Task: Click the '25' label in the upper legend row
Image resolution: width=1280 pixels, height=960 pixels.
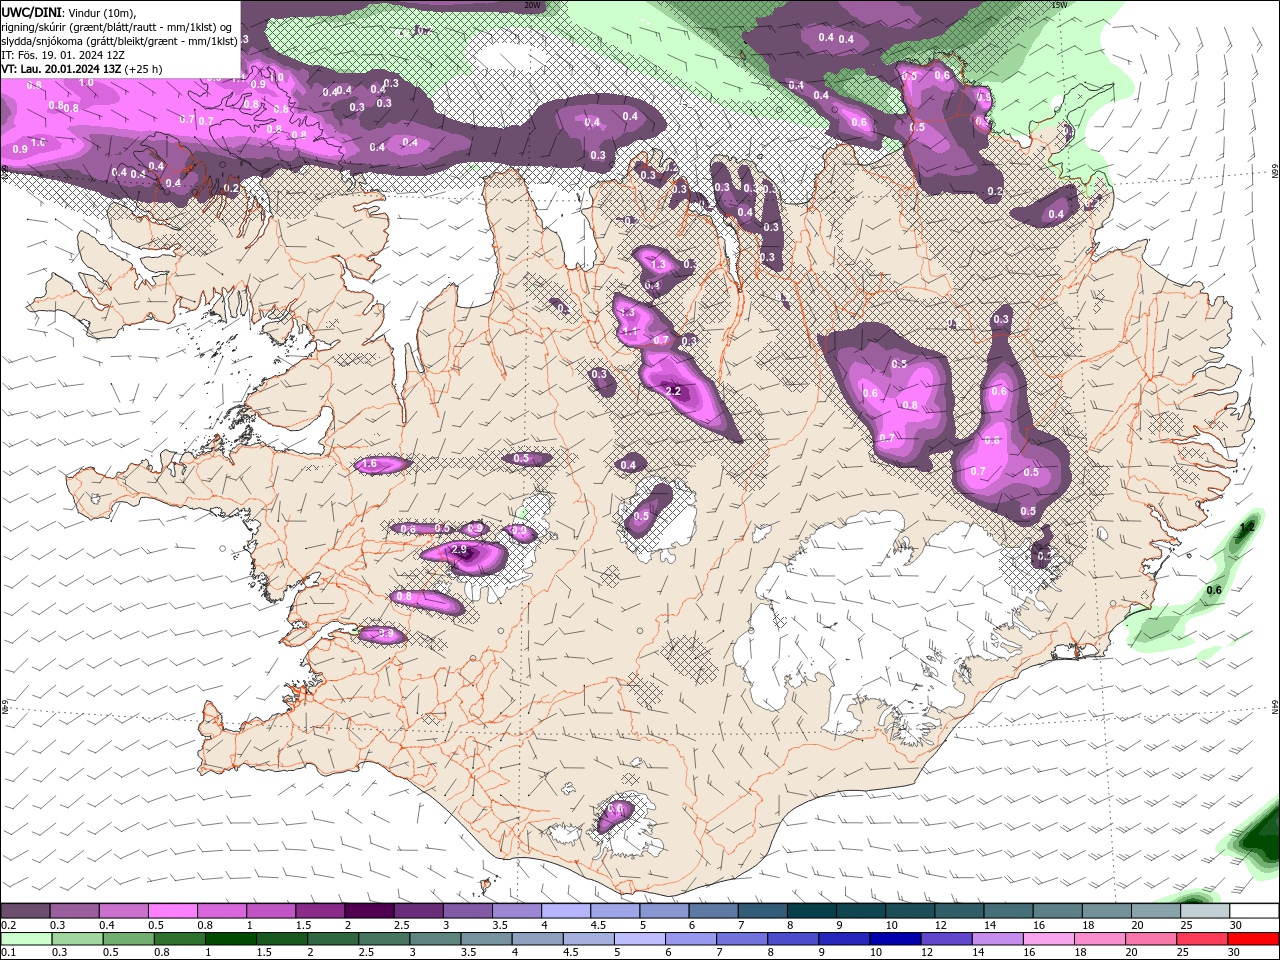Action: (x=1187, y=925)
